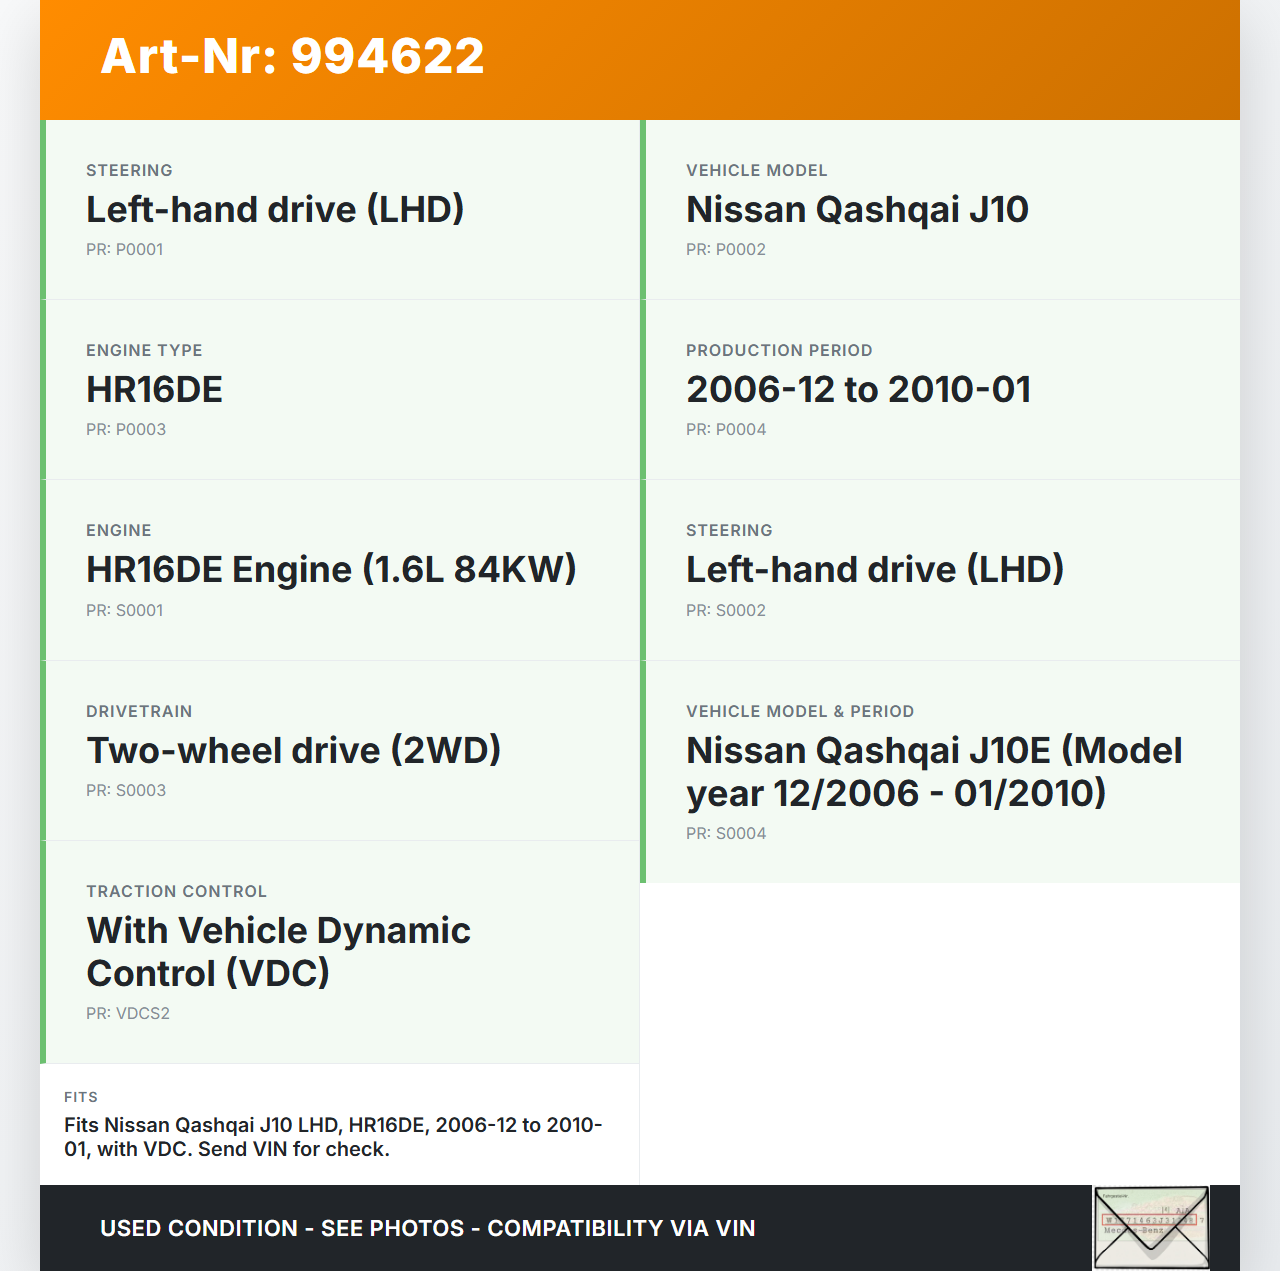Image resolution: width=1280 pixels, height=1272 pixels.
Task: Click the fits description text
Action: [333, 1137]
